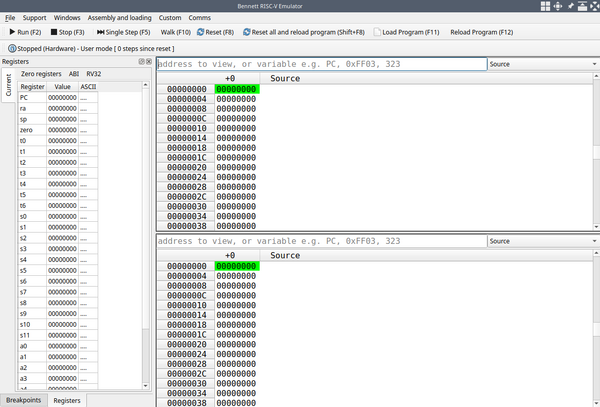Screen dimensions: 600x407
Task: Click the upper memory address input field
Action: (x=320, y=64)
